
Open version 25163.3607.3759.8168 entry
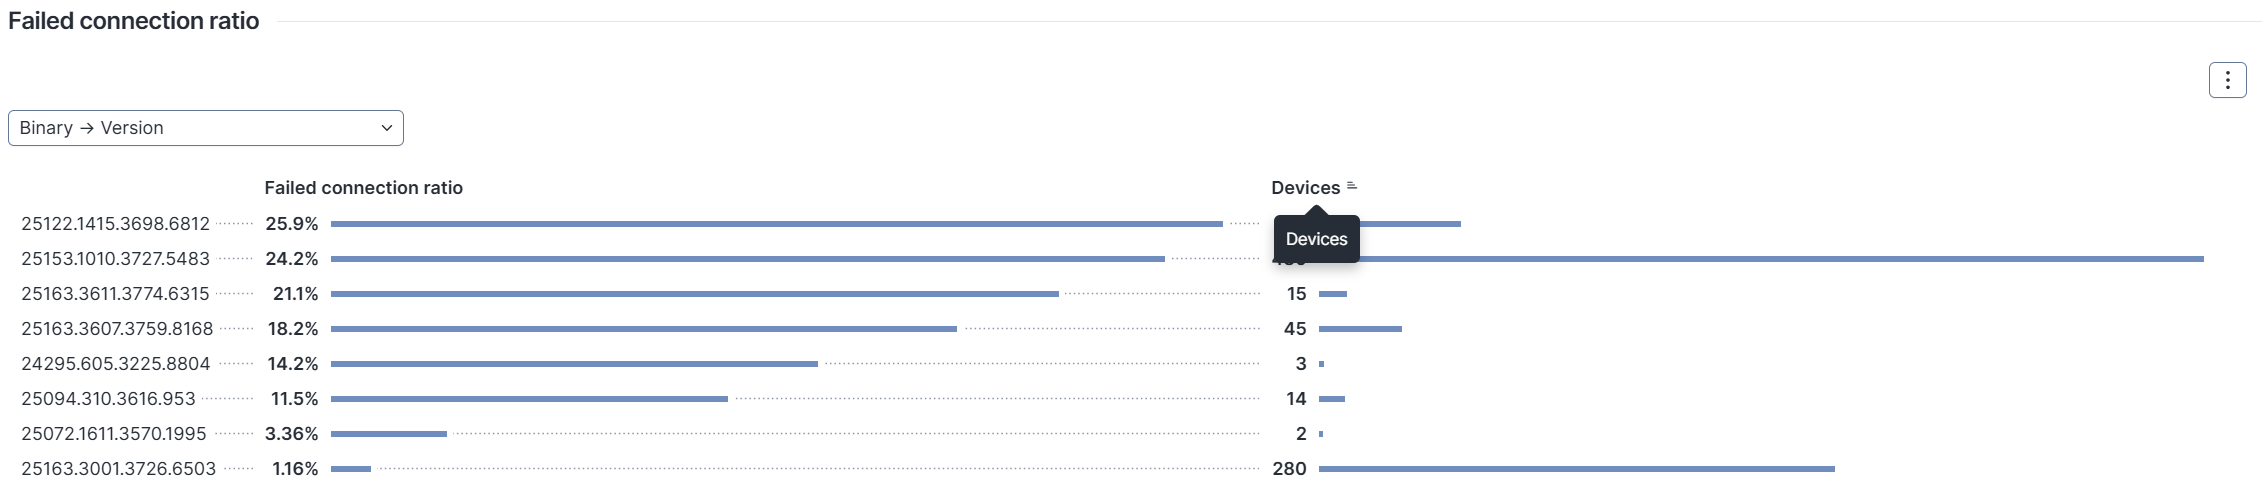click(x=117, y=329)
